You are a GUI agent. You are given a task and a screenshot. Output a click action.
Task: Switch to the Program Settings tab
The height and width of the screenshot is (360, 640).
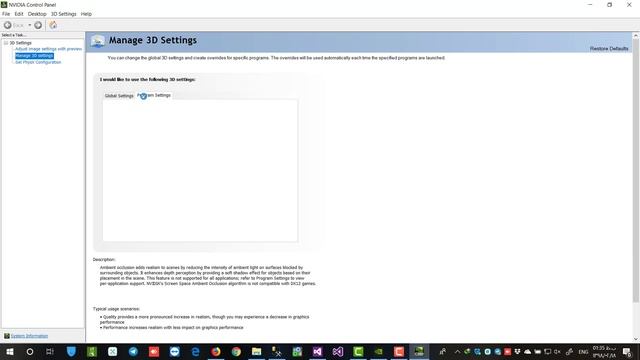coord(154,95)
